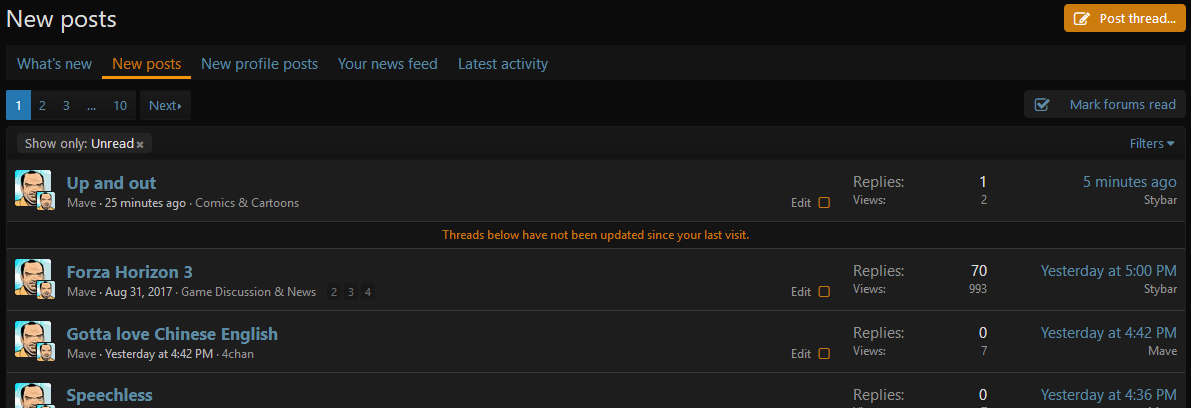Image resolution: width=1191 pixels, height=408 pixels.
Task: Click the avatar beside Forza Horizon 3
Action: click(x=33, y=276)
